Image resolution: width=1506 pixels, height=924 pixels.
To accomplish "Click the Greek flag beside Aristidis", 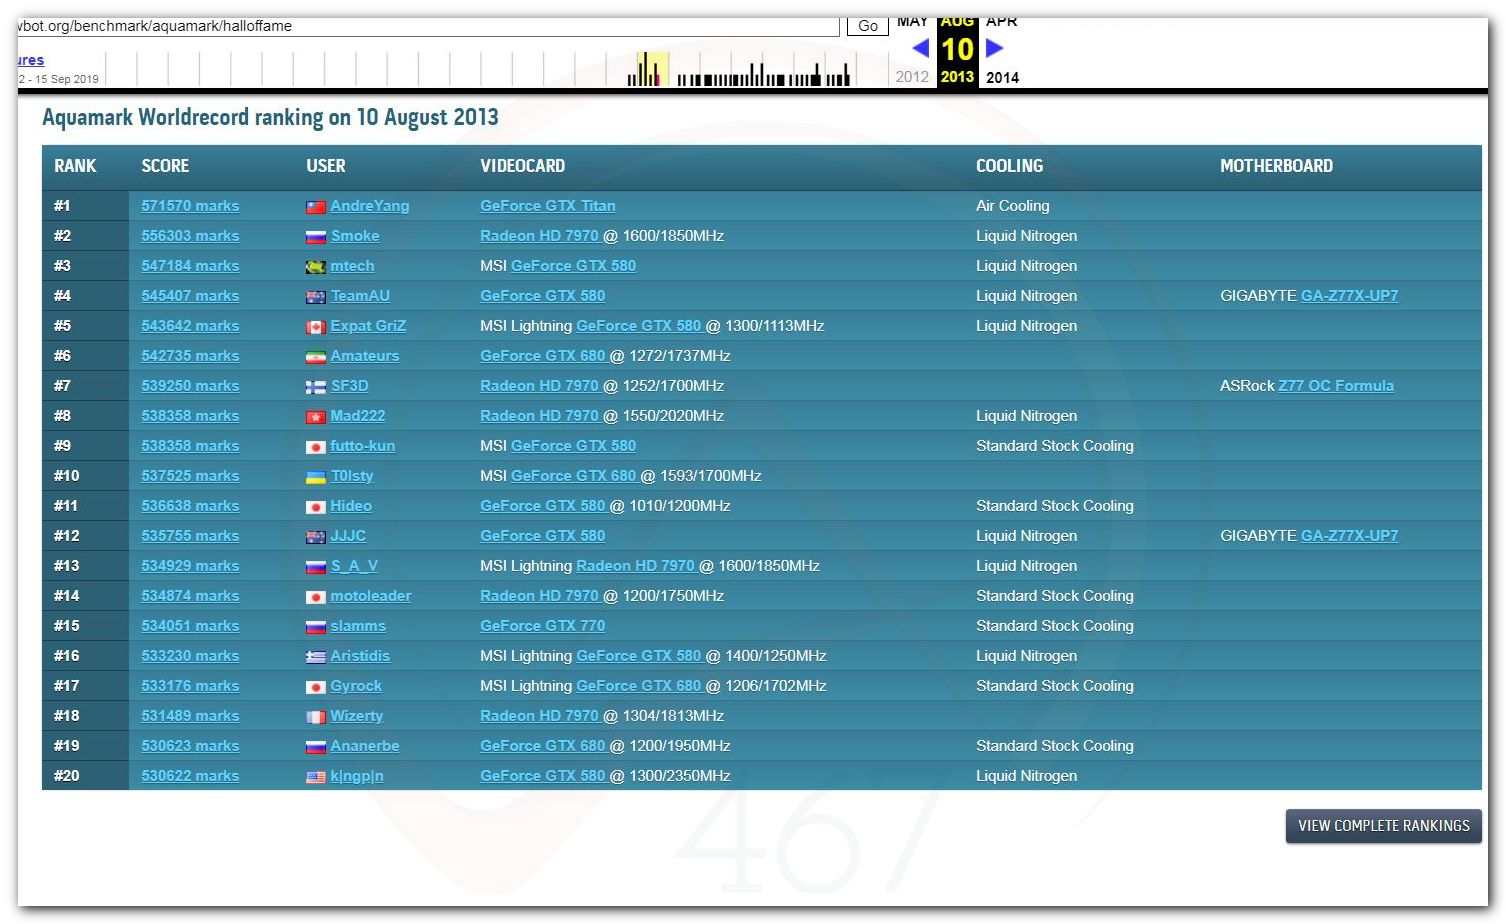I will [x=315, y=657].
